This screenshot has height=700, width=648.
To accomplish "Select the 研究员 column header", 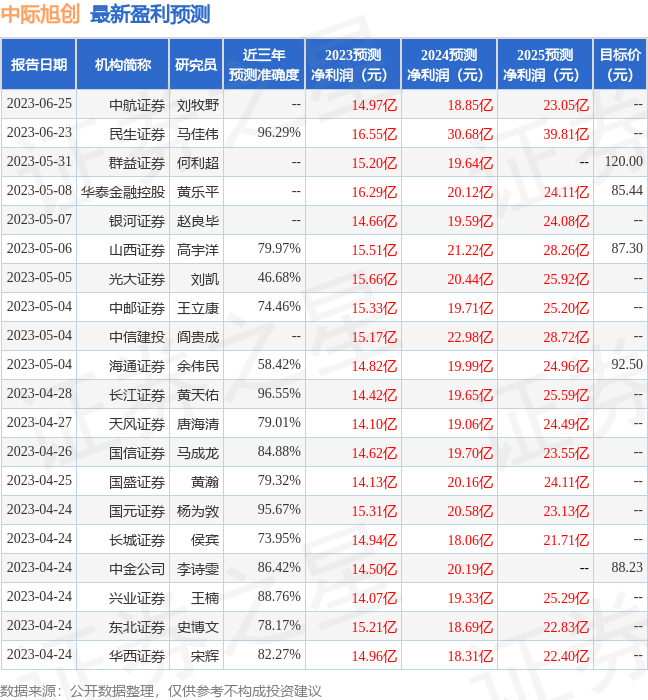I will [196, 64].
